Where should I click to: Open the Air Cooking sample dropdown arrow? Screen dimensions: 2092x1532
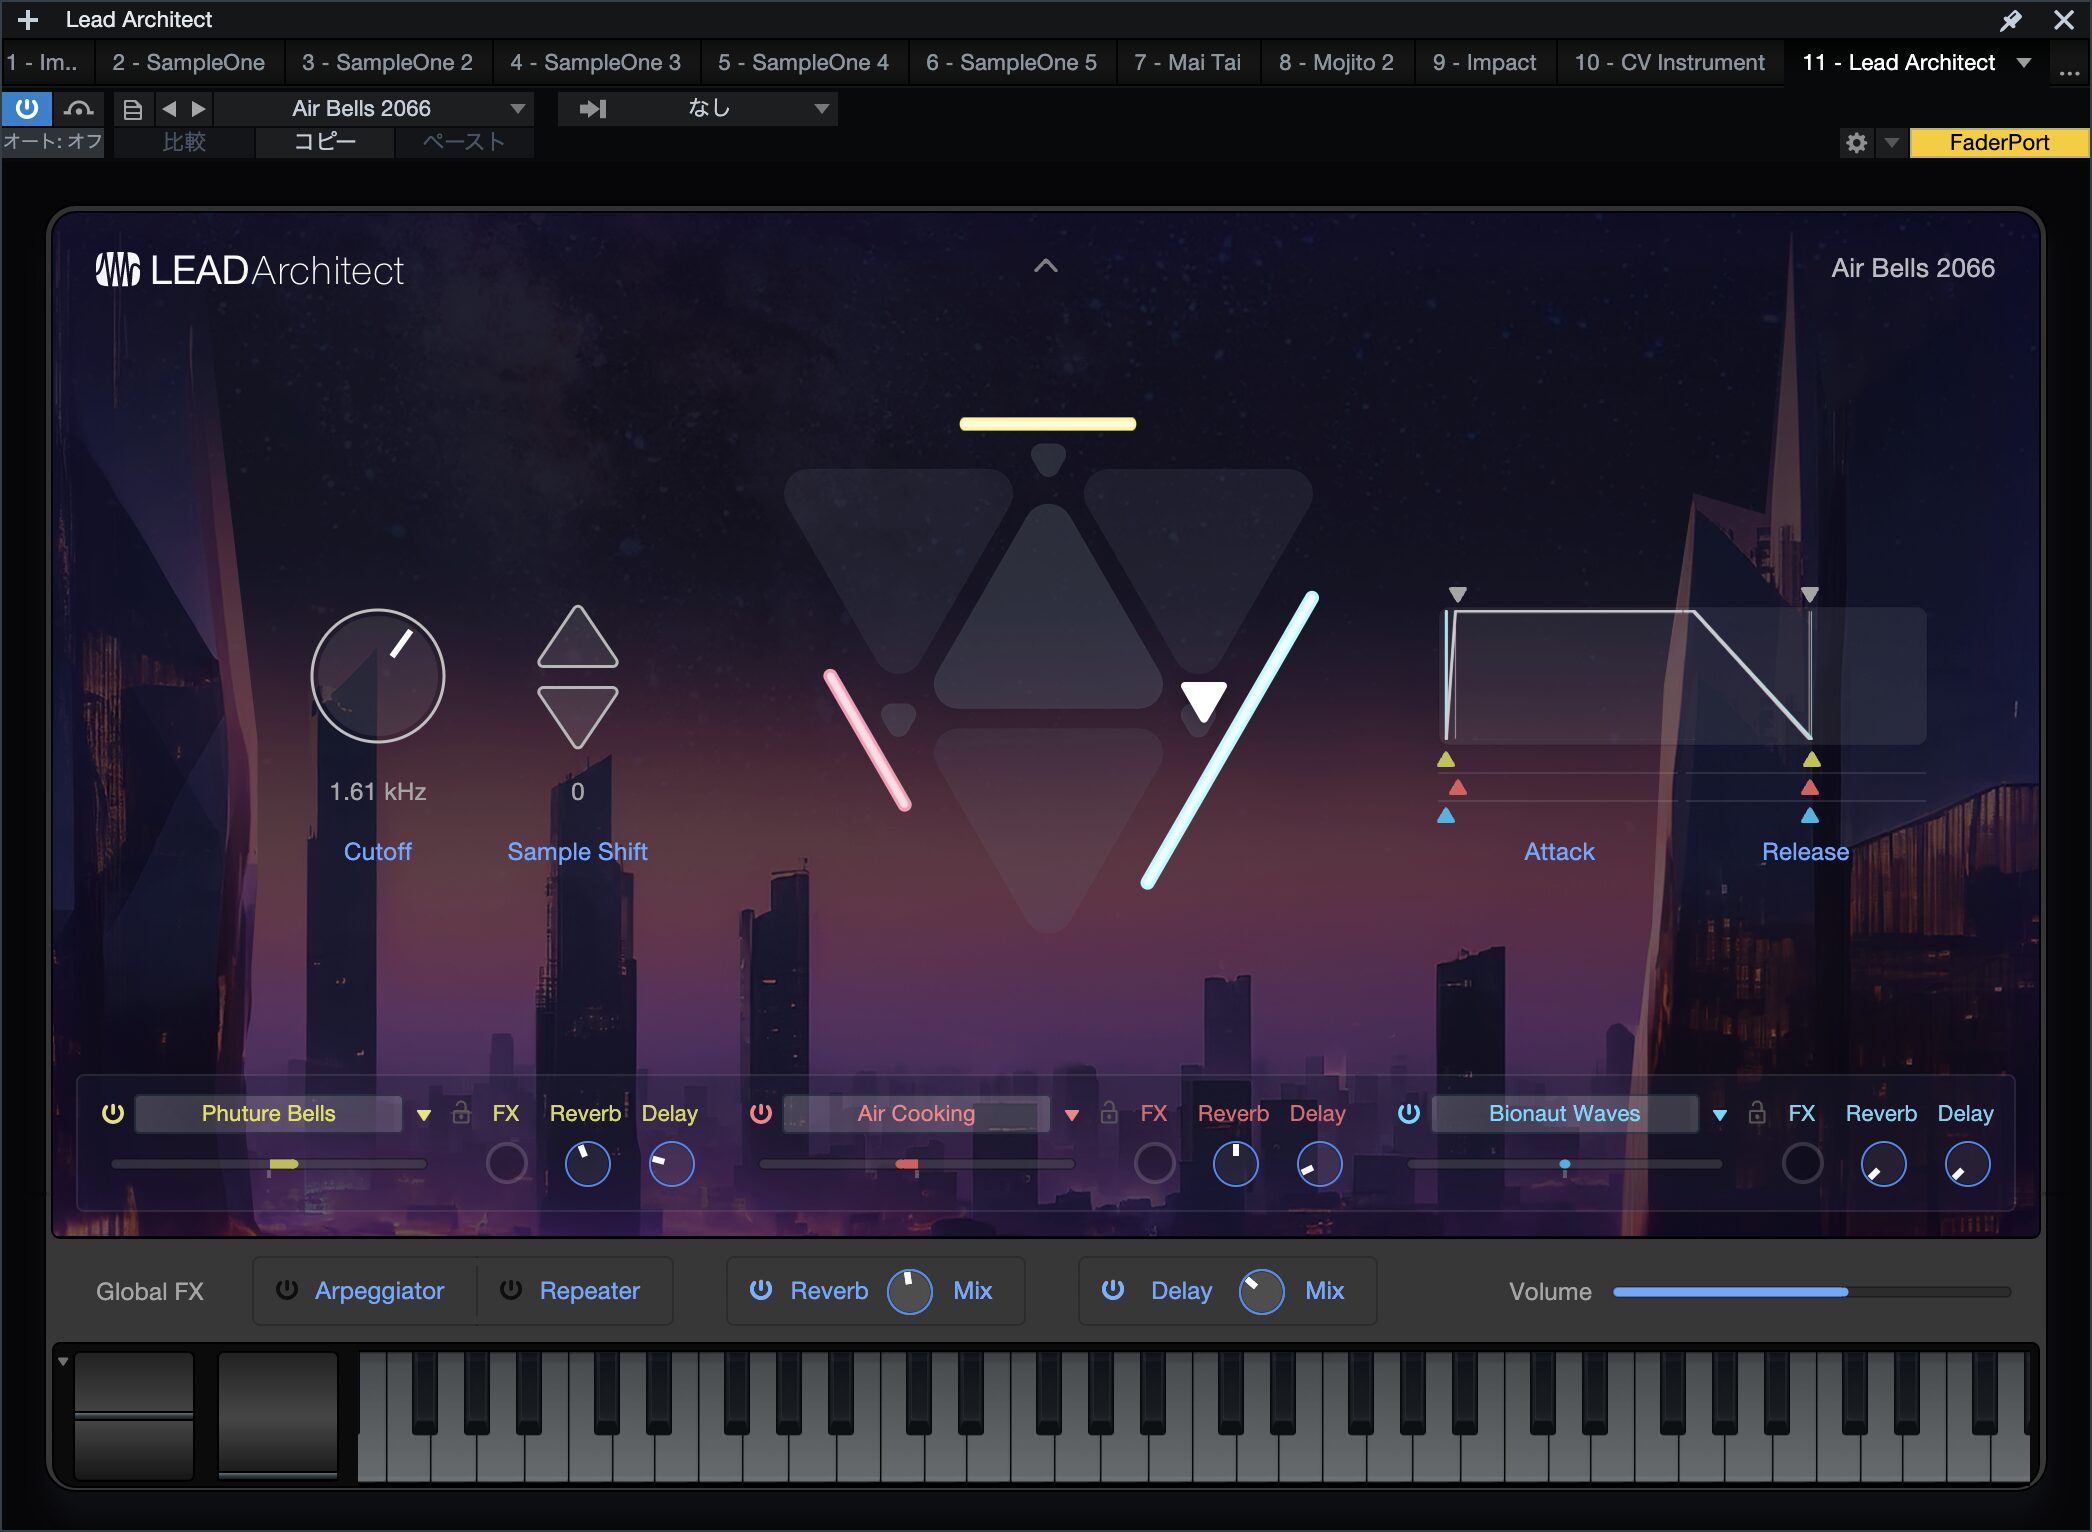pyautogui.click(x=1072, y=1115)
